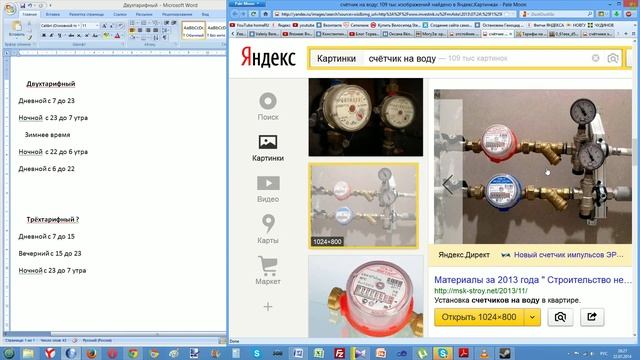Click the Трёхтарифный ? heading in the document
640x360 pixels.
point(53,220)
